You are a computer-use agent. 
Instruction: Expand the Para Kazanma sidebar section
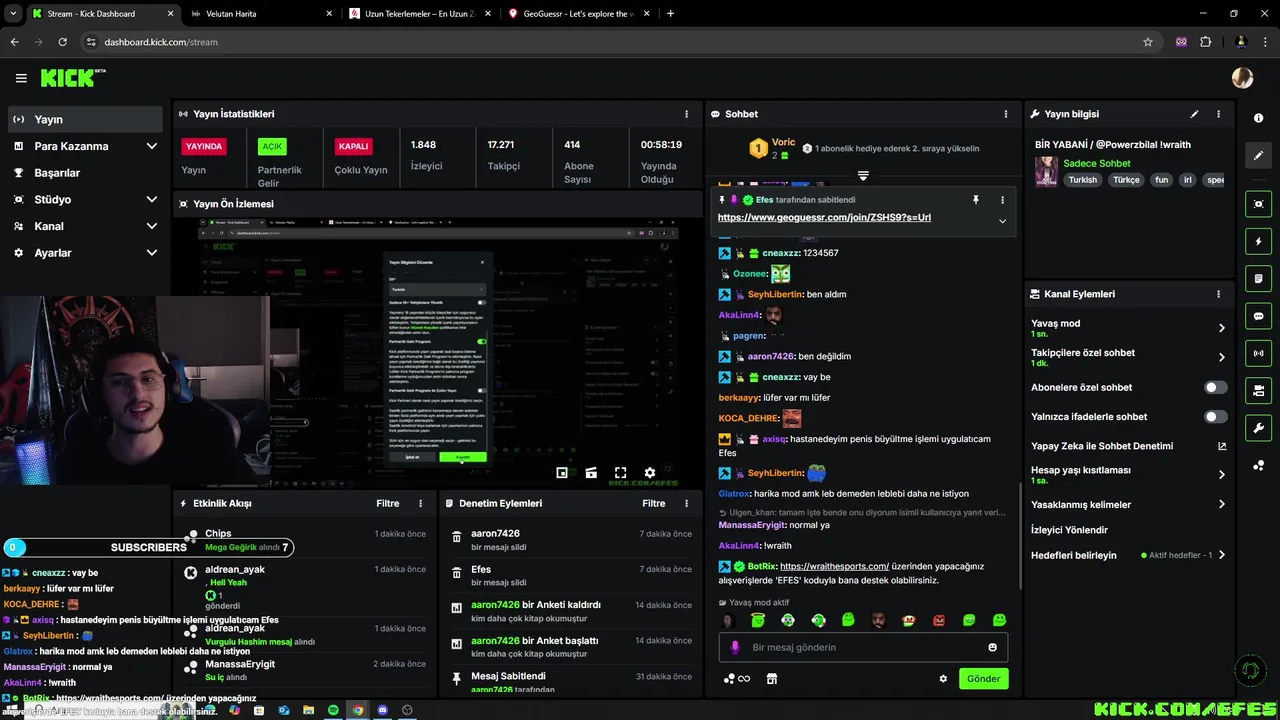pos(85,146)
